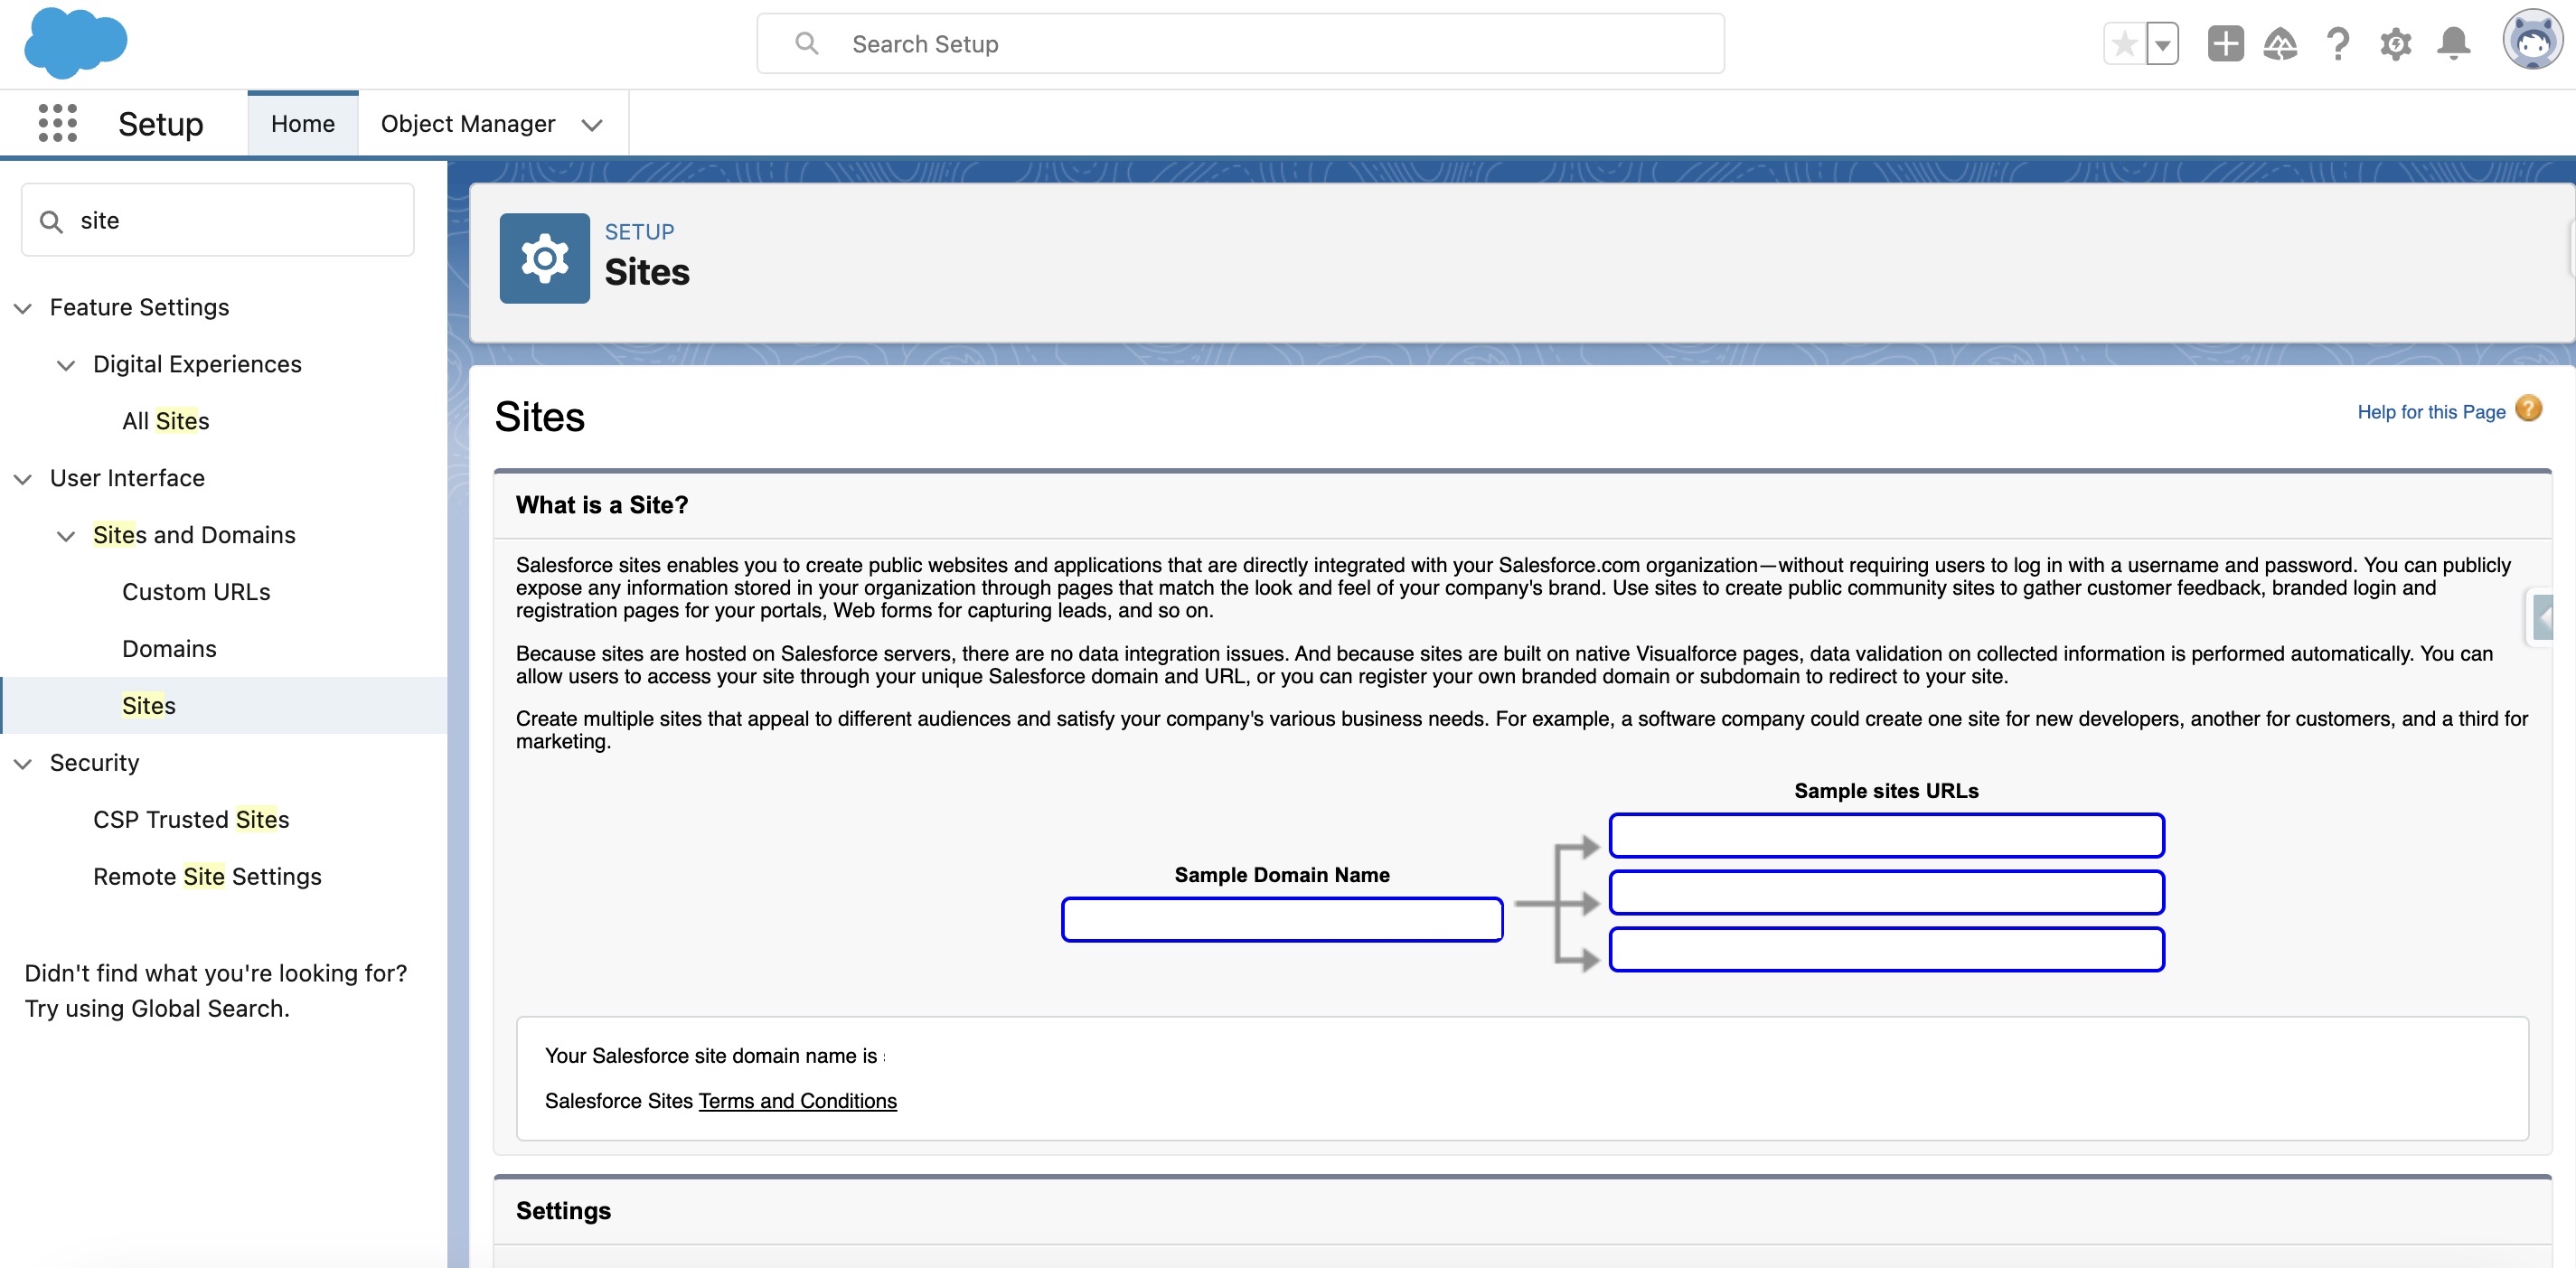Screen dimensions: 2576x1268
Task: Open the Terms and Conditions link
Action: pos(797,1101)
